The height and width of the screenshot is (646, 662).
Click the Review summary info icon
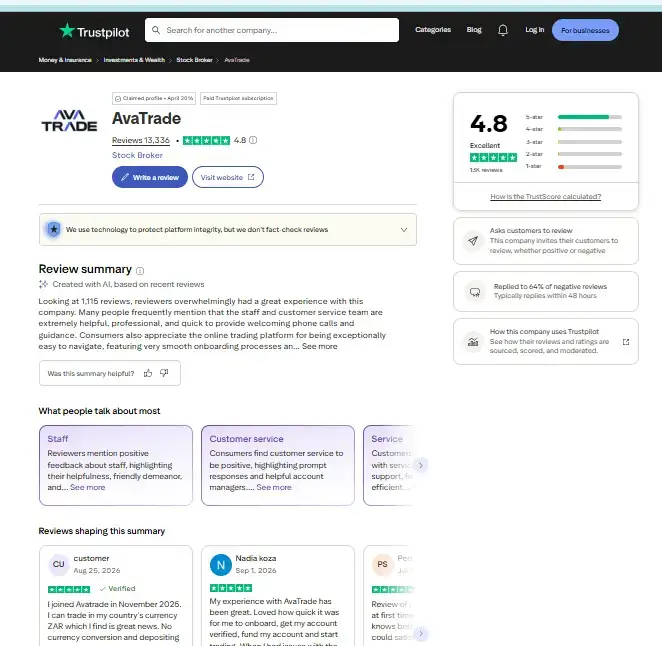pos(140,270)
